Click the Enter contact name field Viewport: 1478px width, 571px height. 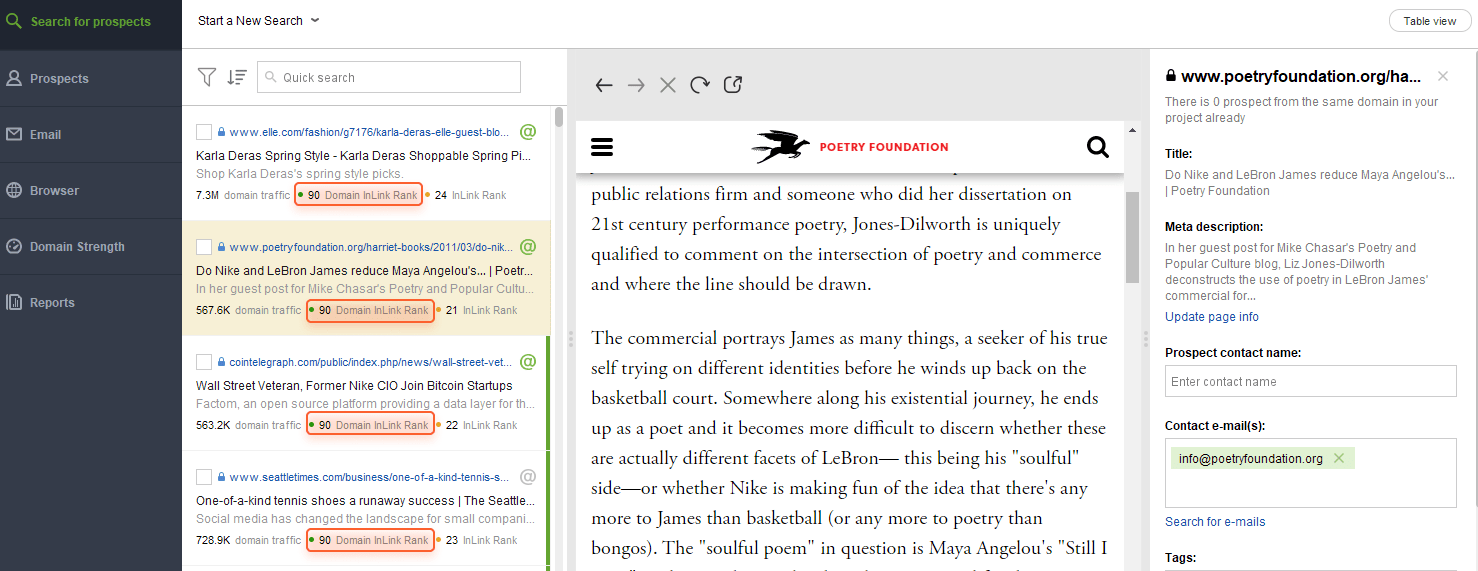tap(1310, 381)
